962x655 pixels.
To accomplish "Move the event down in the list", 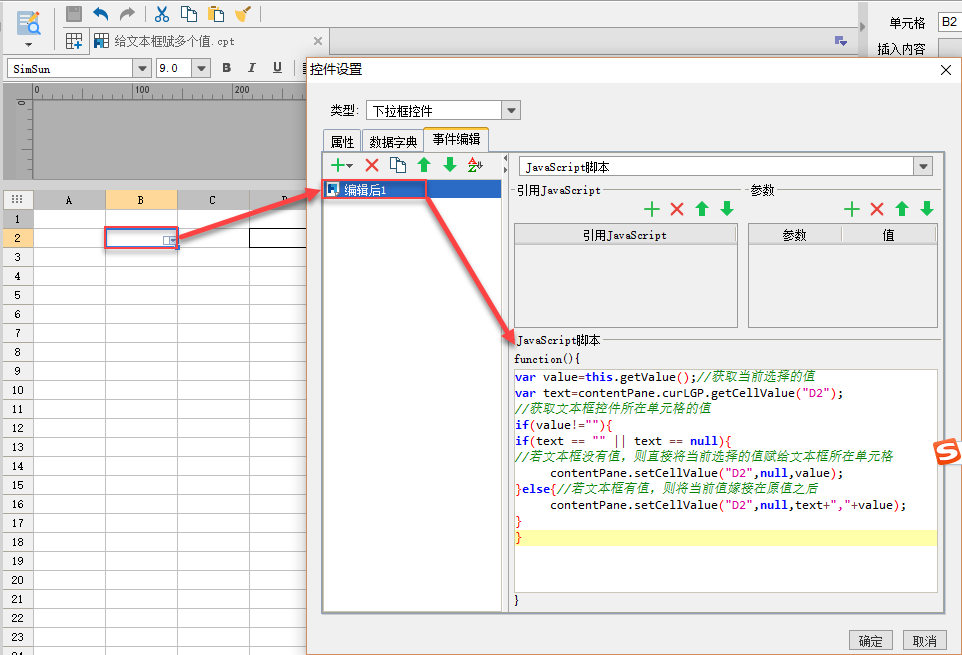I will (450, 165).
